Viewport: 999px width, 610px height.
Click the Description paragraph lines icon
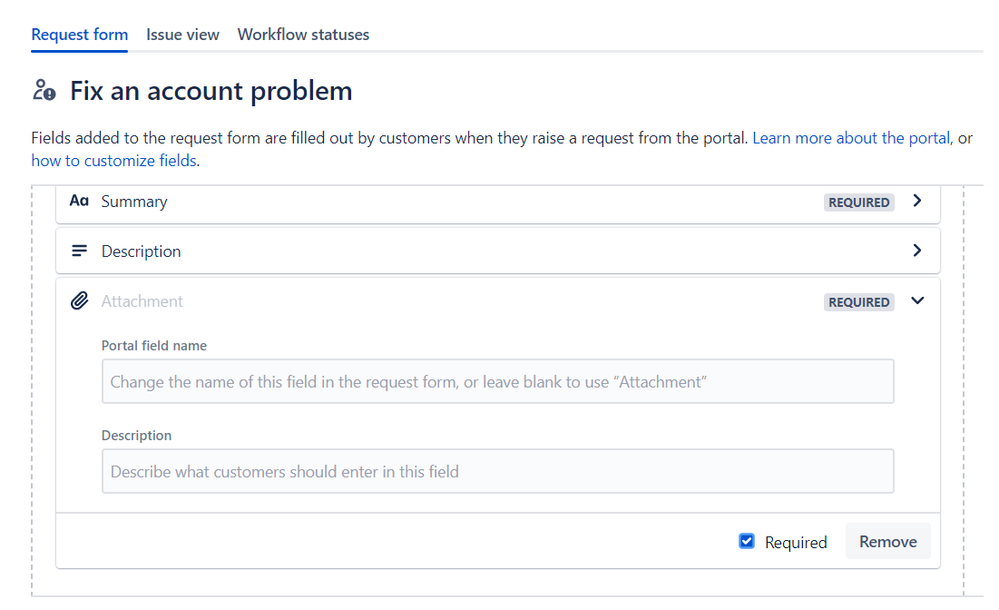[x=79, y=251]
